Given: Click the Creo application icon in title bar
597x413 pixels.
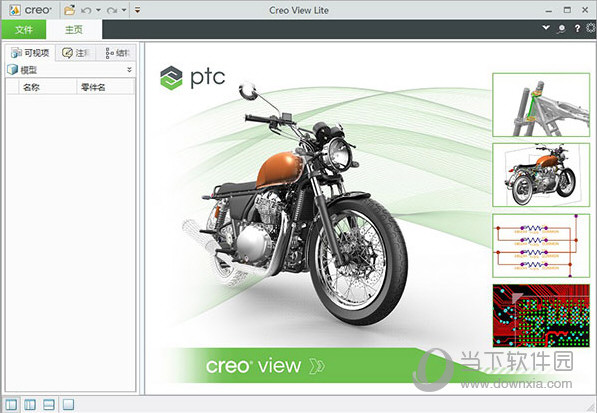Looking at the screenshot, I should 14,10.
